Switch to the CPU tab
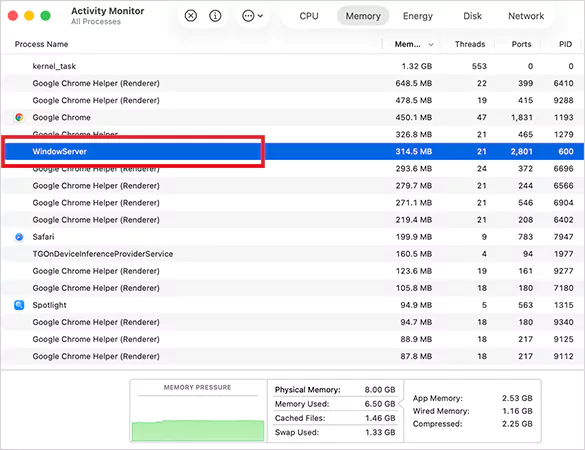The image size is (585, 450). [x=309, y=16]
